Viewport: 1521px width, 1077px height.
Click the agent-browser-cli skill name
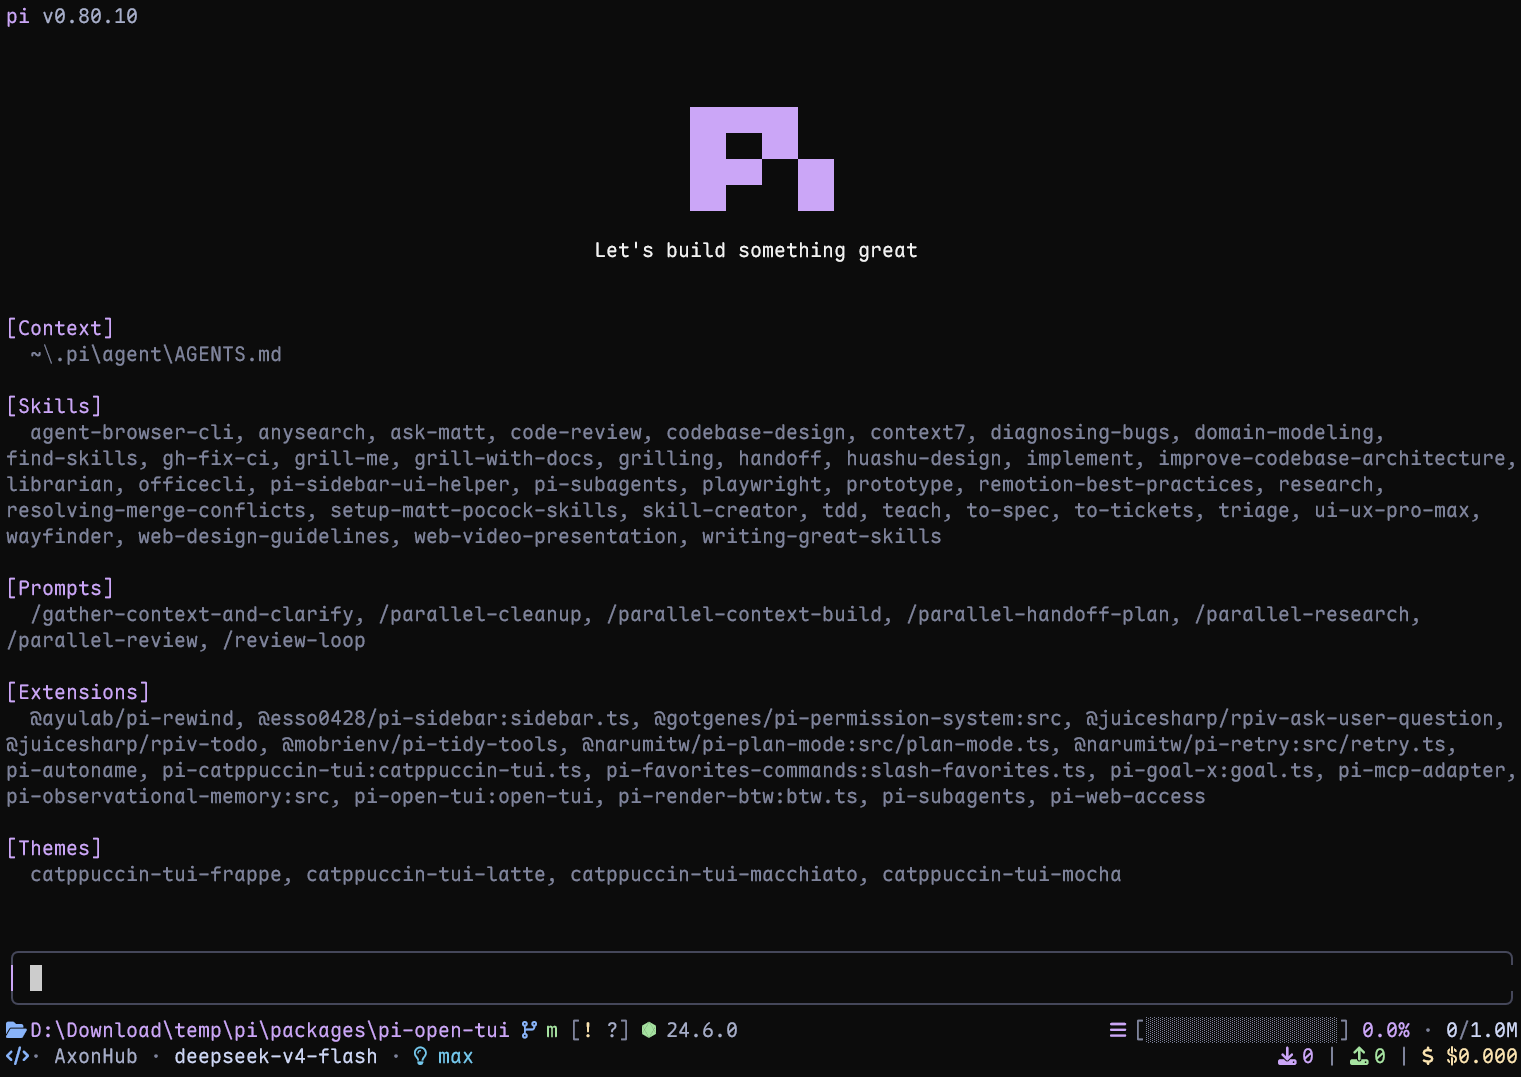(x=132, y=432)
